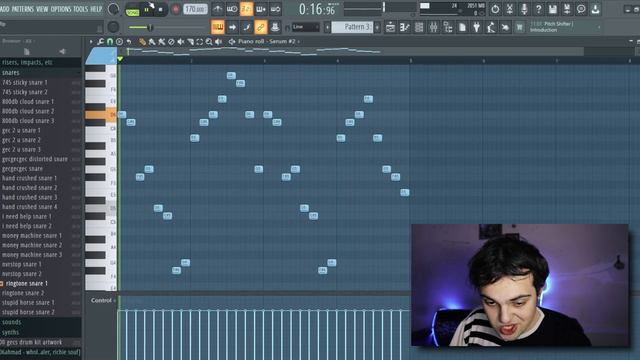Open the chat bubble icon in top toolbar
The height and width of the screenshot is (360, 640).
coord(581,9)
